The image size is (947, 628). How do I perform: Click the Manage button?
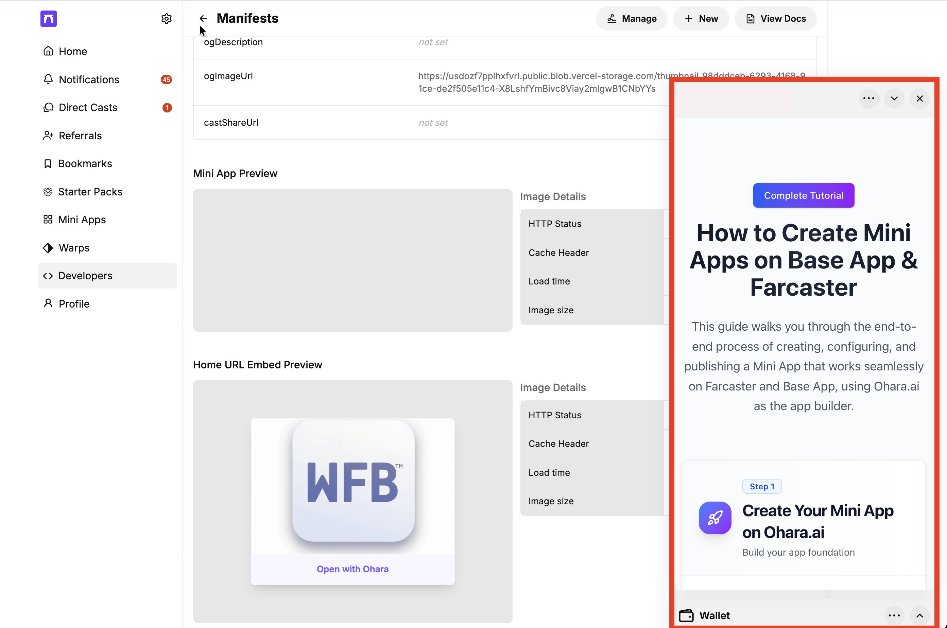point(631,19)
